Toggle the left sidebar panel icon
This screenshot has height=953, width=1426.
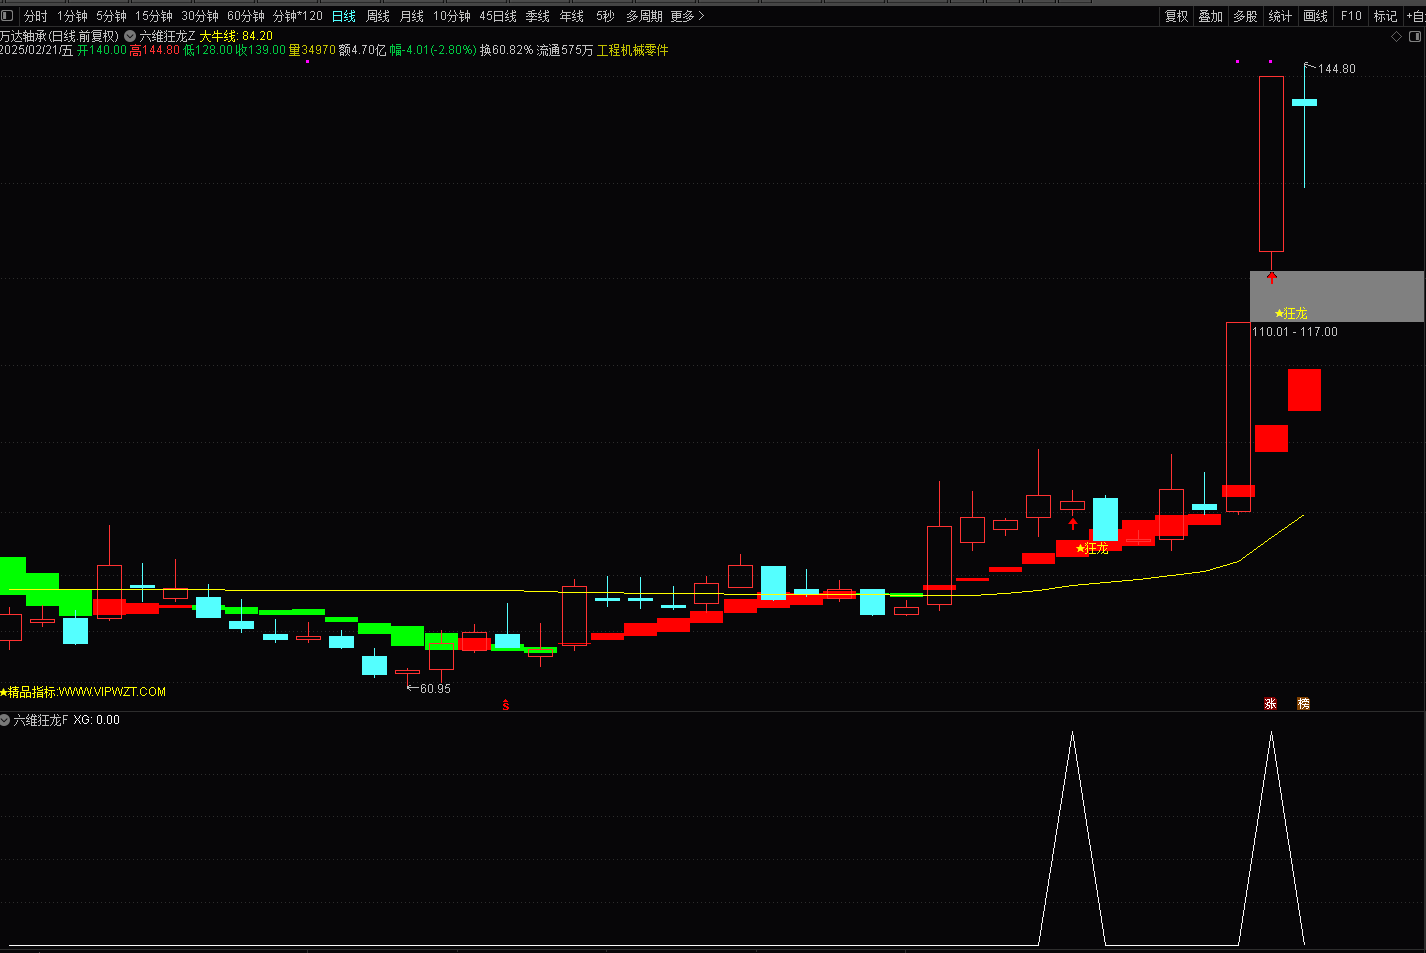[7, 16]
